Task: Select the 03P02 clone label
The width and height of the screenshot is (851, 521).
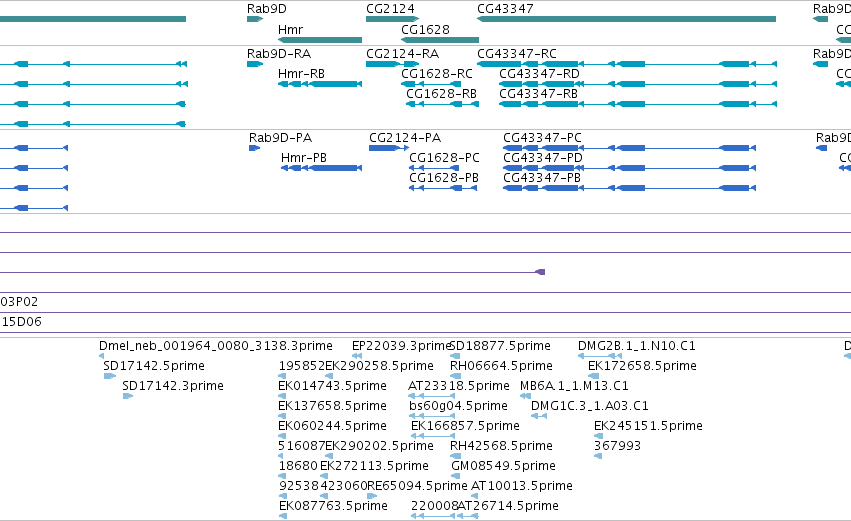Action: coord(19,302)
